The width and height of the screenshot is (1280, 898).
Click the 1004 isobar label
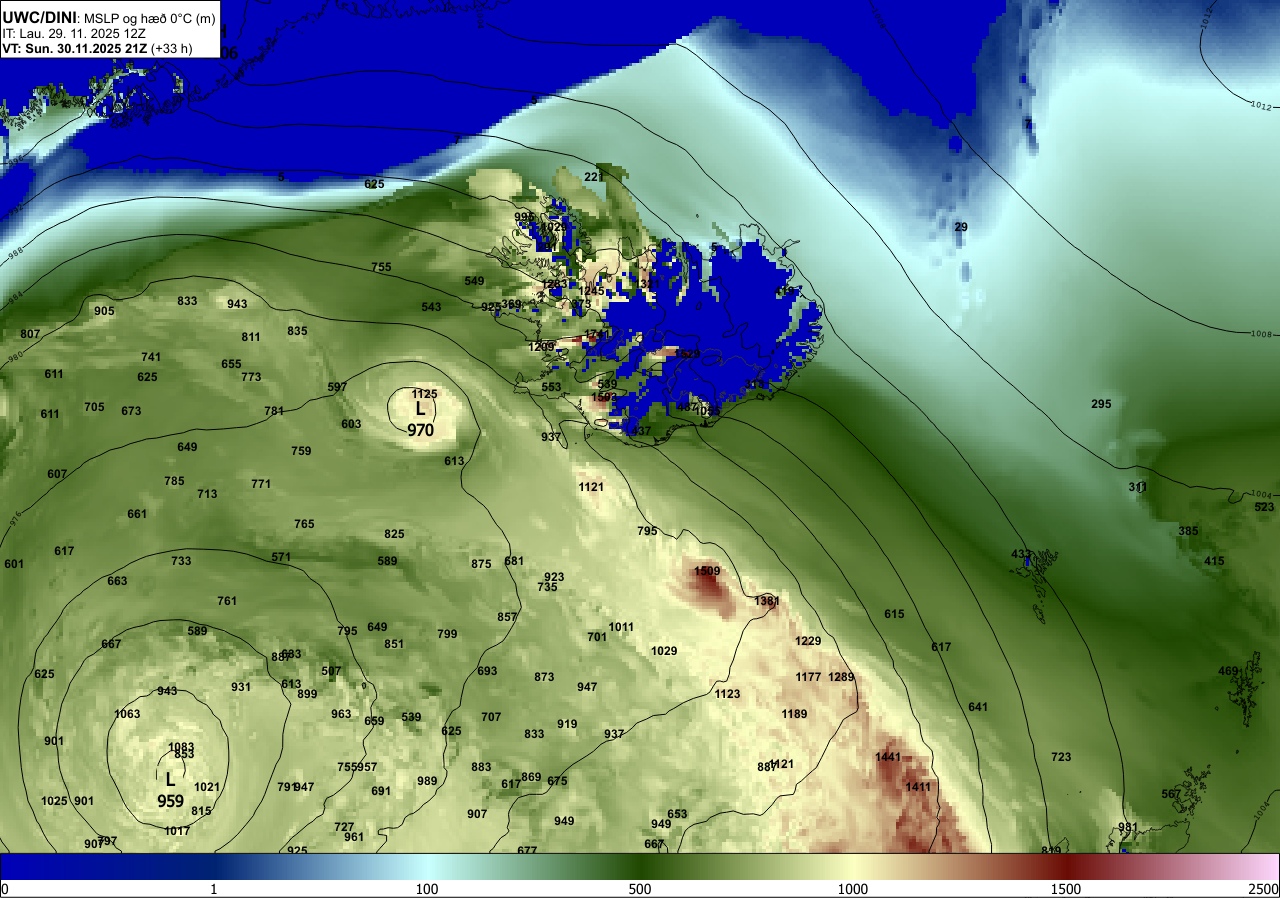pyautogui.click(x=1262, y=495)
